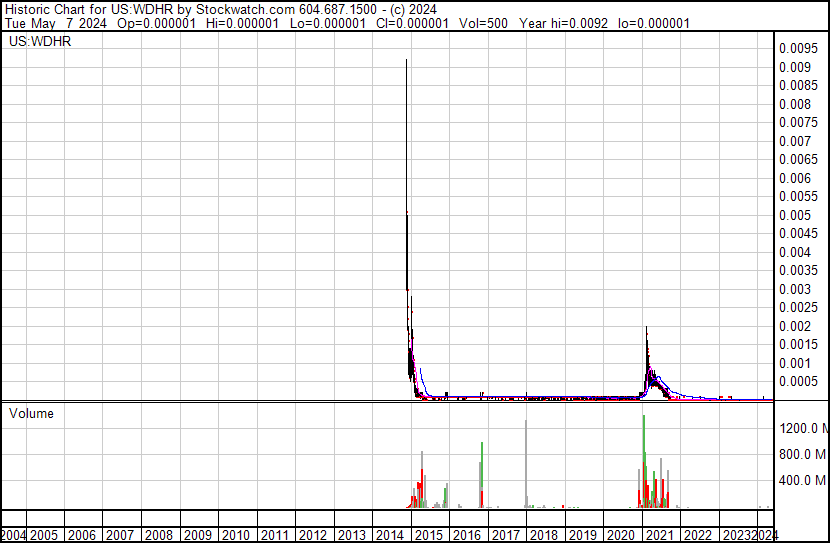Click the Lo=0.000001 low value
Image resolution: width=830 pixels, height=543 pixels.
pyautogui.click(x=328, y=24)
